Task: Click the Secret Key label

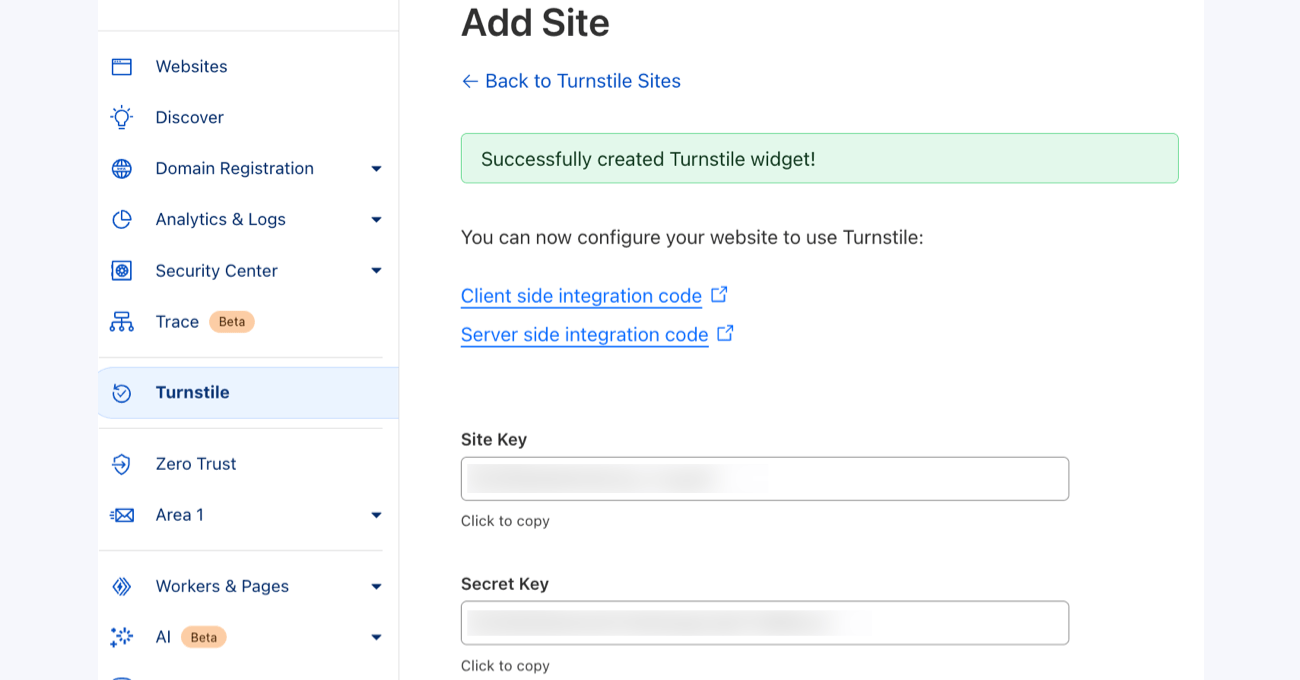Action: 505,584
